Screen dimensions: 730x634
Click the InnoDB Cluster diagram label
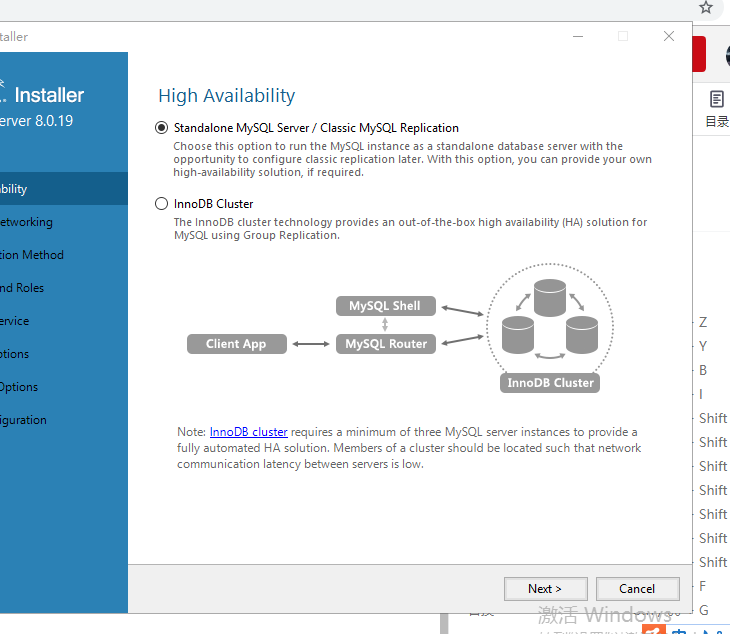point(550,383)
